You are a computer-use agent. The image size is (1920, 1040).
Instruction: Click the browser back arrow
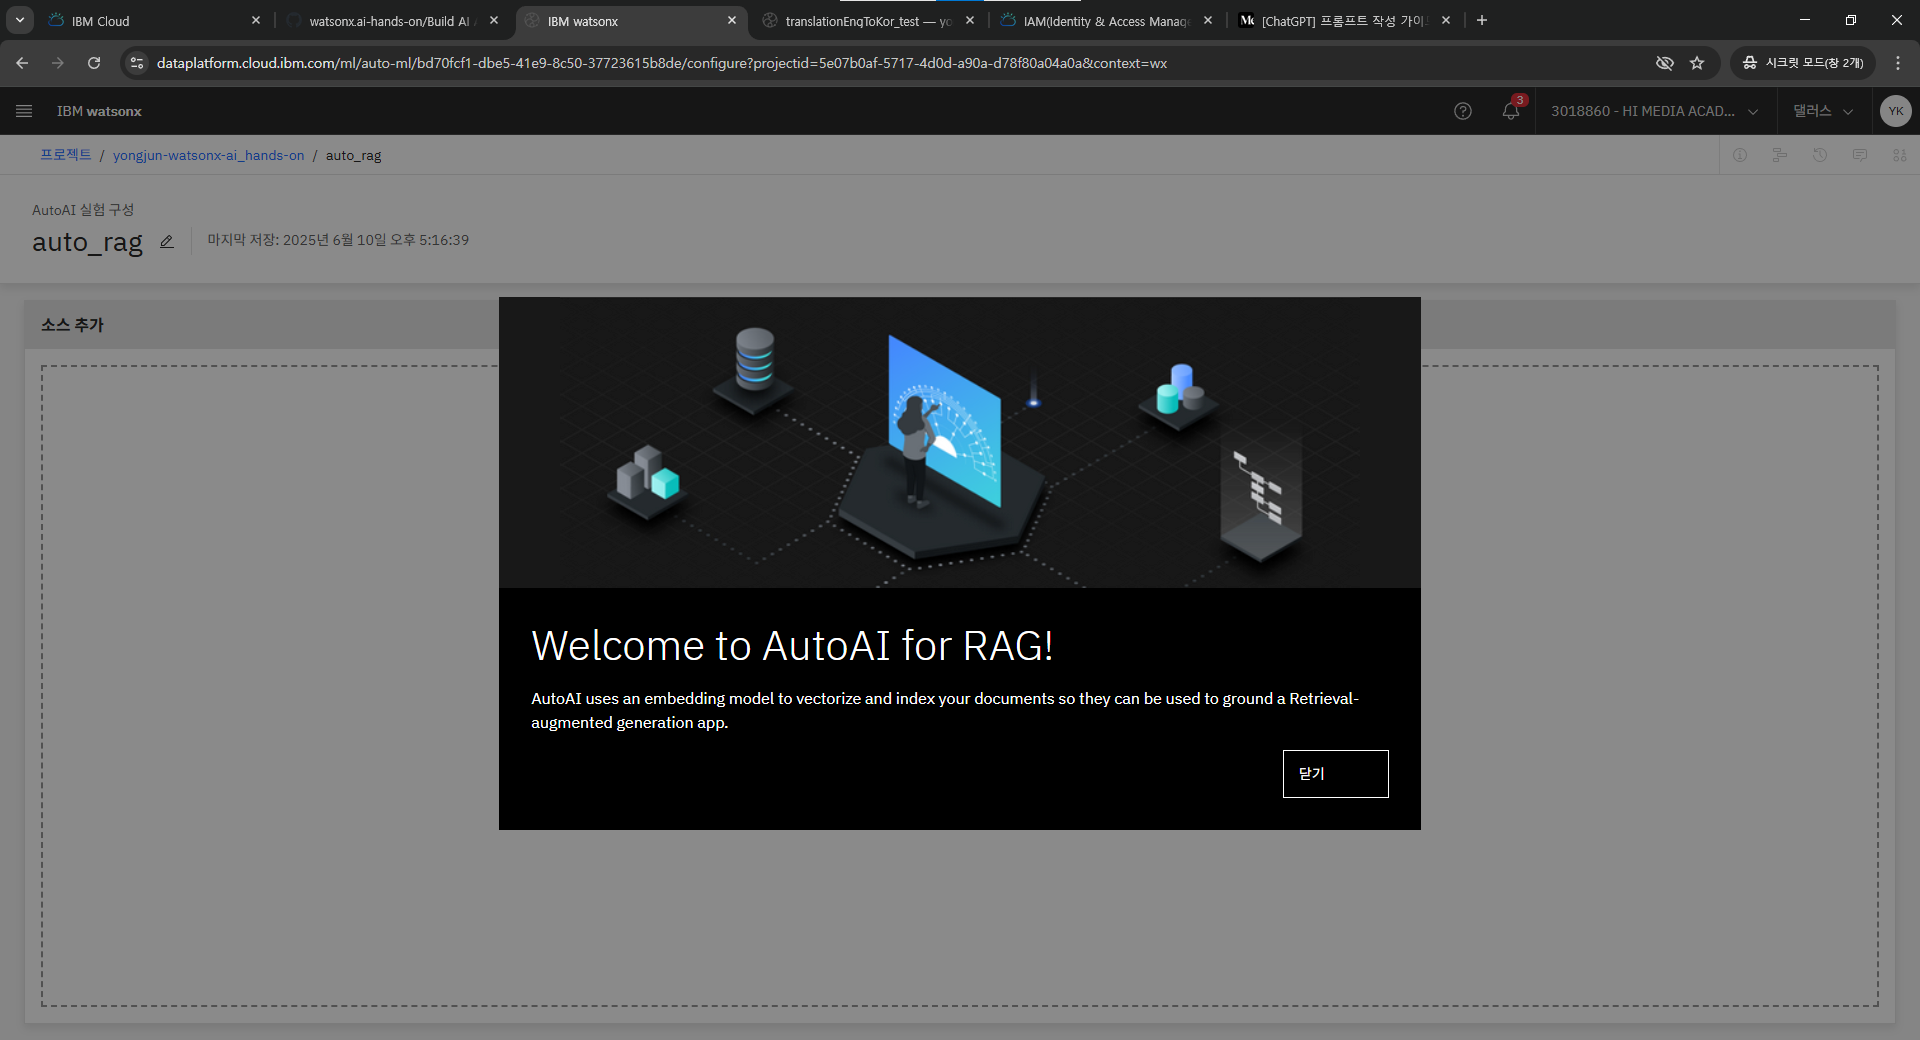coord(22,63)
